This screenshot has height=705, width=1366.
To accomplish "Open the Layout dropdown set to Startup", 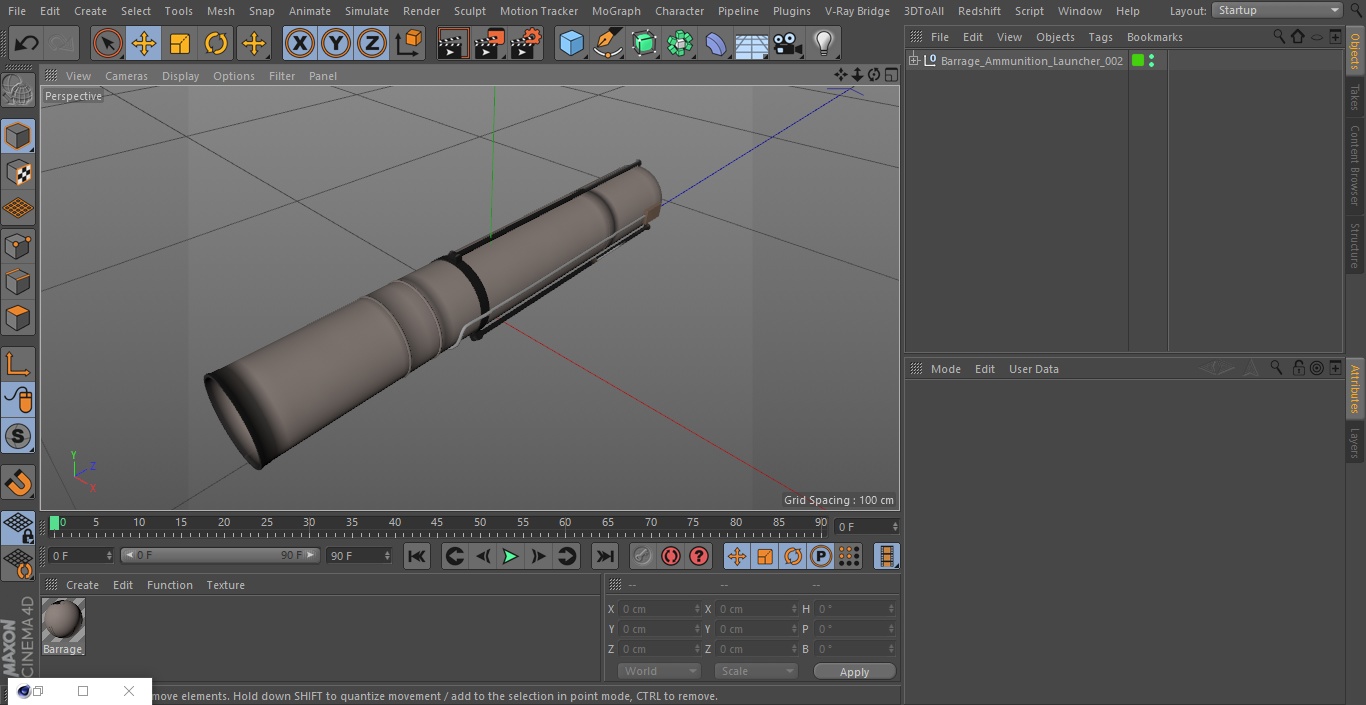I will (x=1277, y=10).
